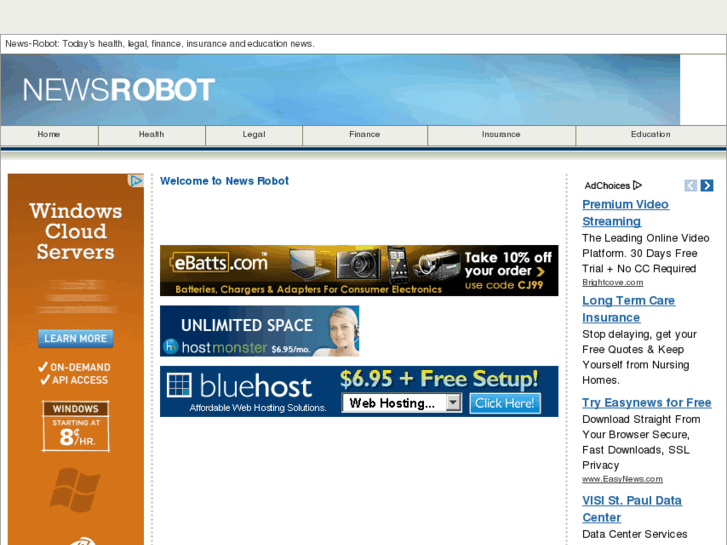This screenshot has width=727, height=545.
Task: Go to previous ads with the left arrow
Action: pyautogui.click(x=690, y=186)
